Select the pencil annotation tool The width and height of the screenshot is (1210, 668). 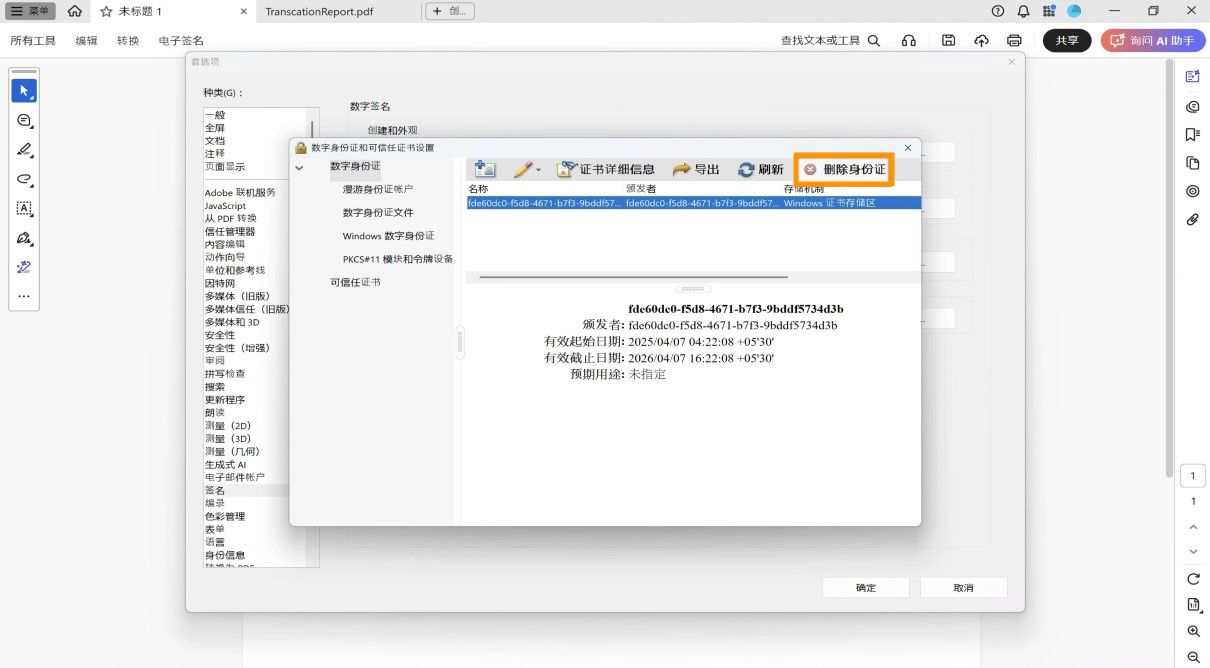24,150
